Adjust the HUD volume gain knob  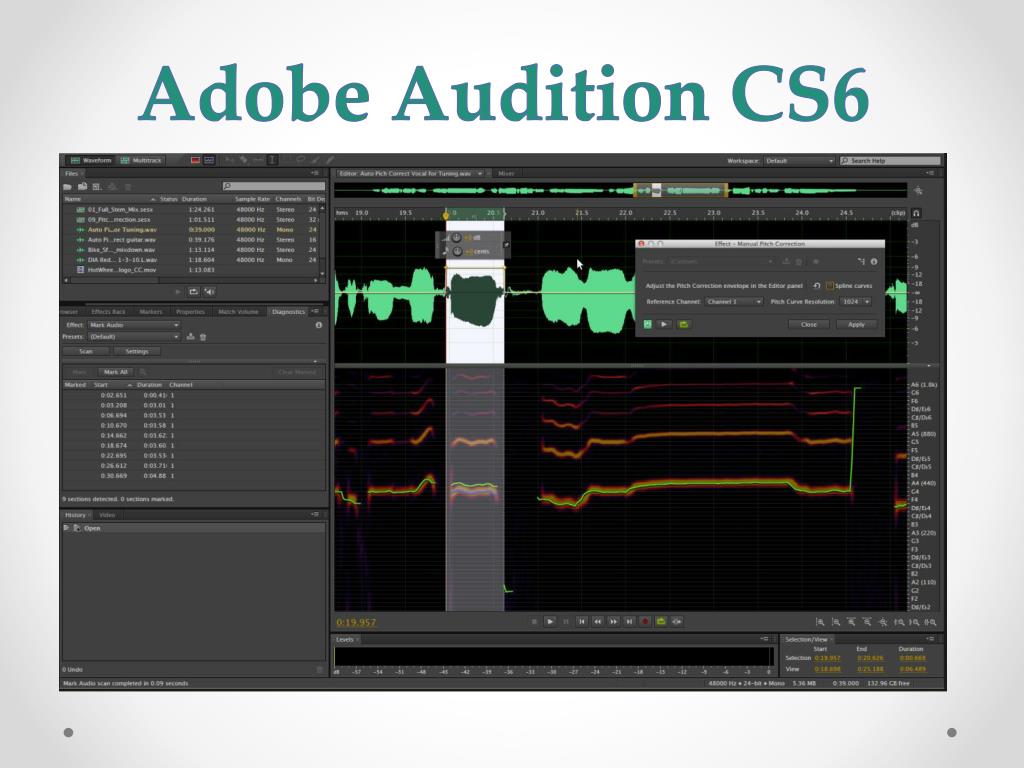[x=456, y=238]
